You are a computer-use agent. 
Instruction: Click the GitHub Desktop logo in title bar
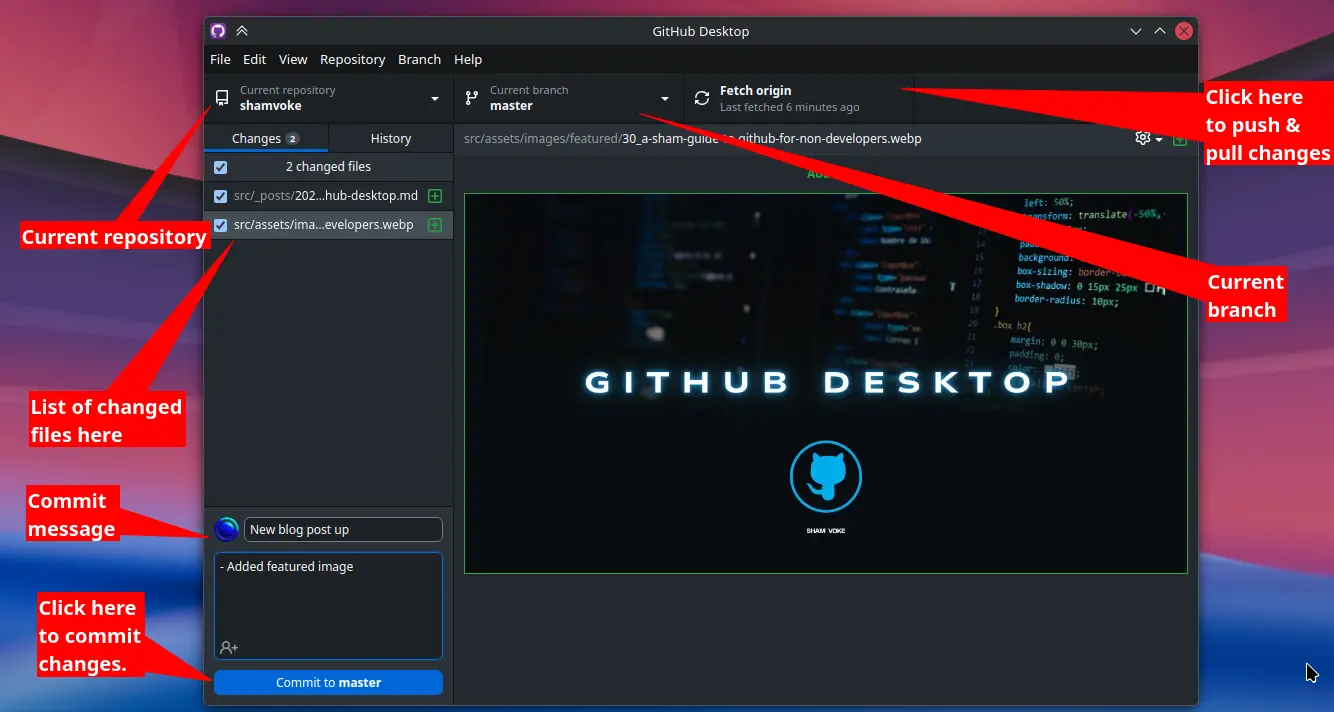click(x=218, y=31)
